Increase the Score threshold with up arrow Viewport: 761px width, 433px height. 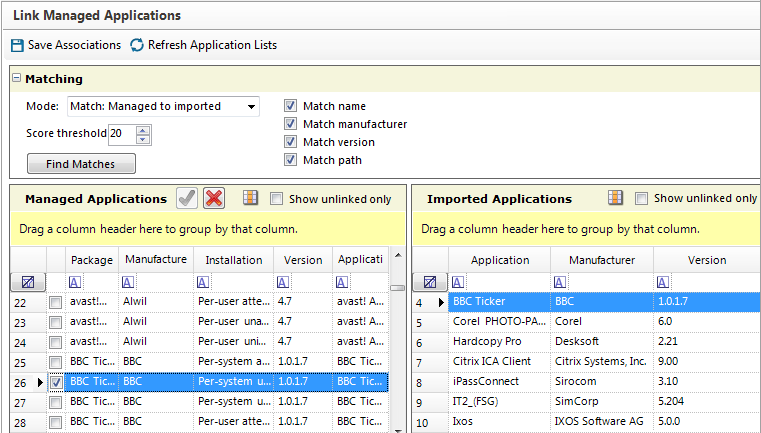pyautogui.click(x=143, y=129)
